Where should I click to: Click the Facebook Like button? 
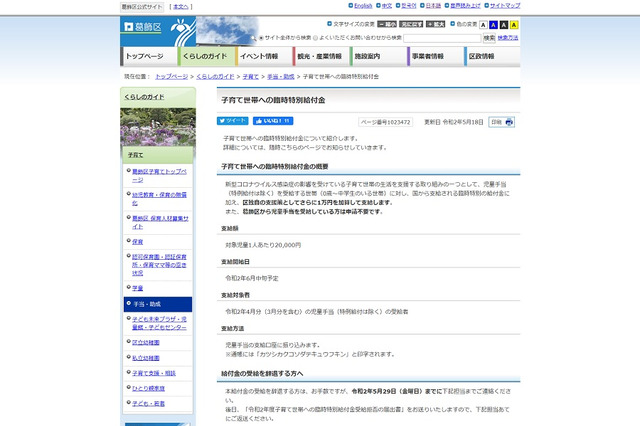pos(273,121)
